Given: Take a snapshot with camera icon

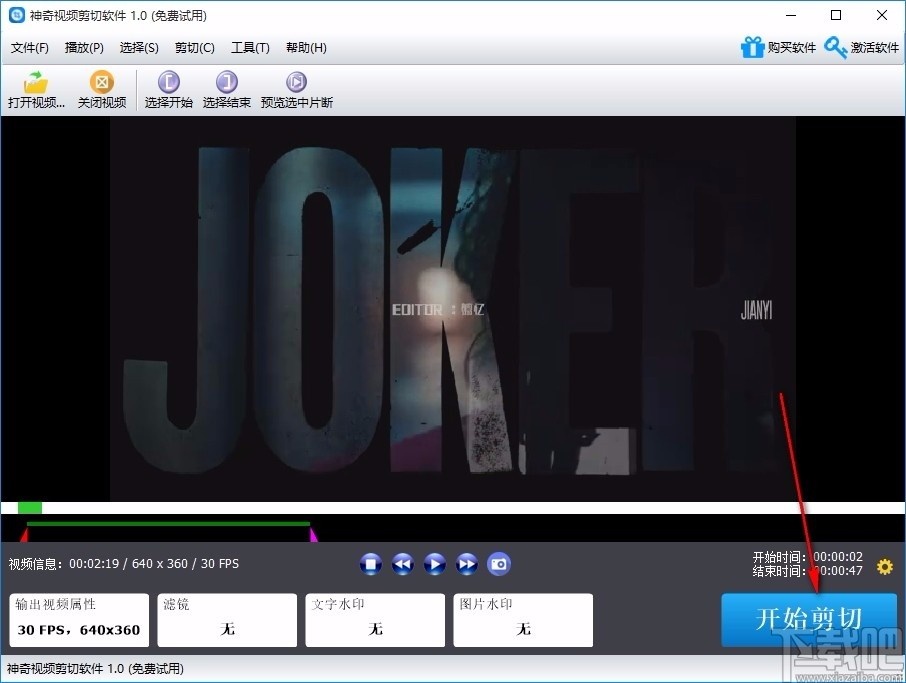Looking at the screenshot, I should click(x=499, y=564).
